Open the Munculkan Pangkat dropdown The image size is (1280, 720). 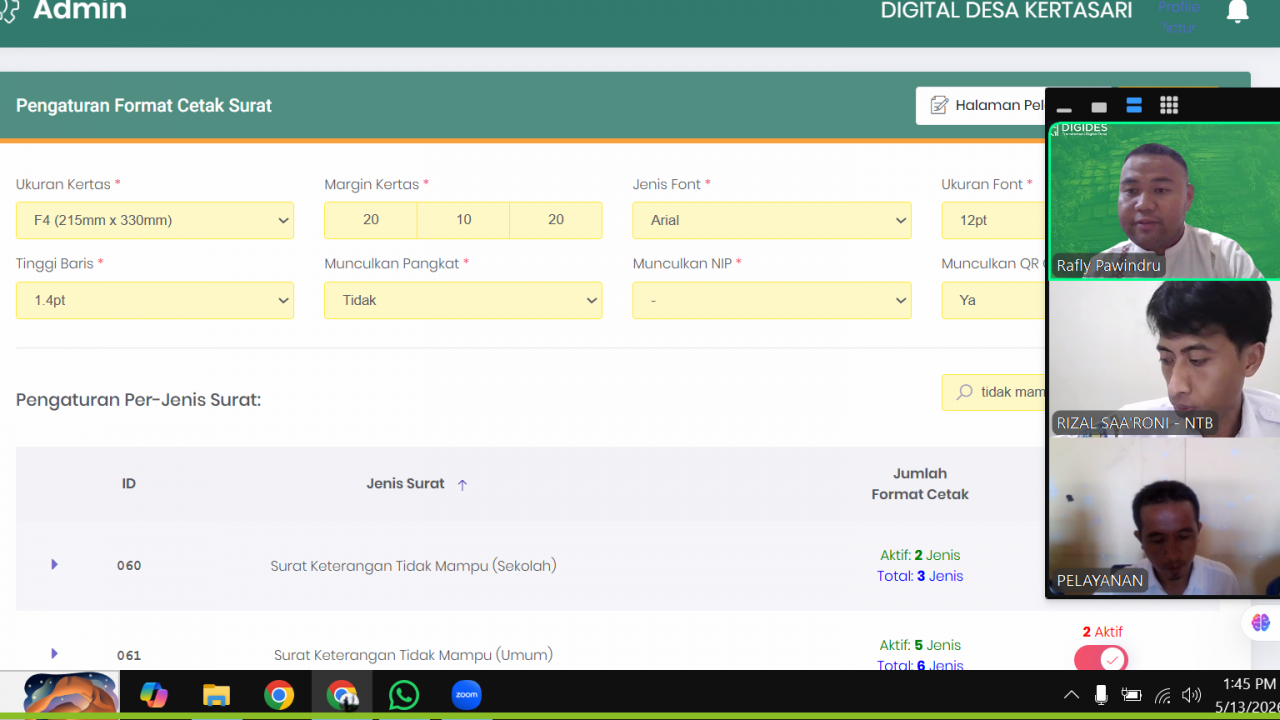tap(463, 300)
